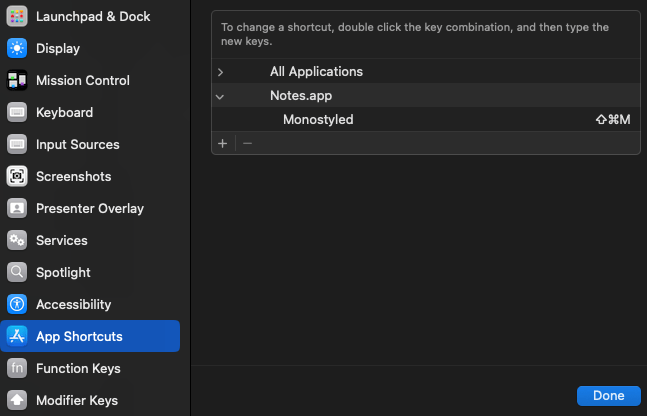Expand the All Applications group

220,72
